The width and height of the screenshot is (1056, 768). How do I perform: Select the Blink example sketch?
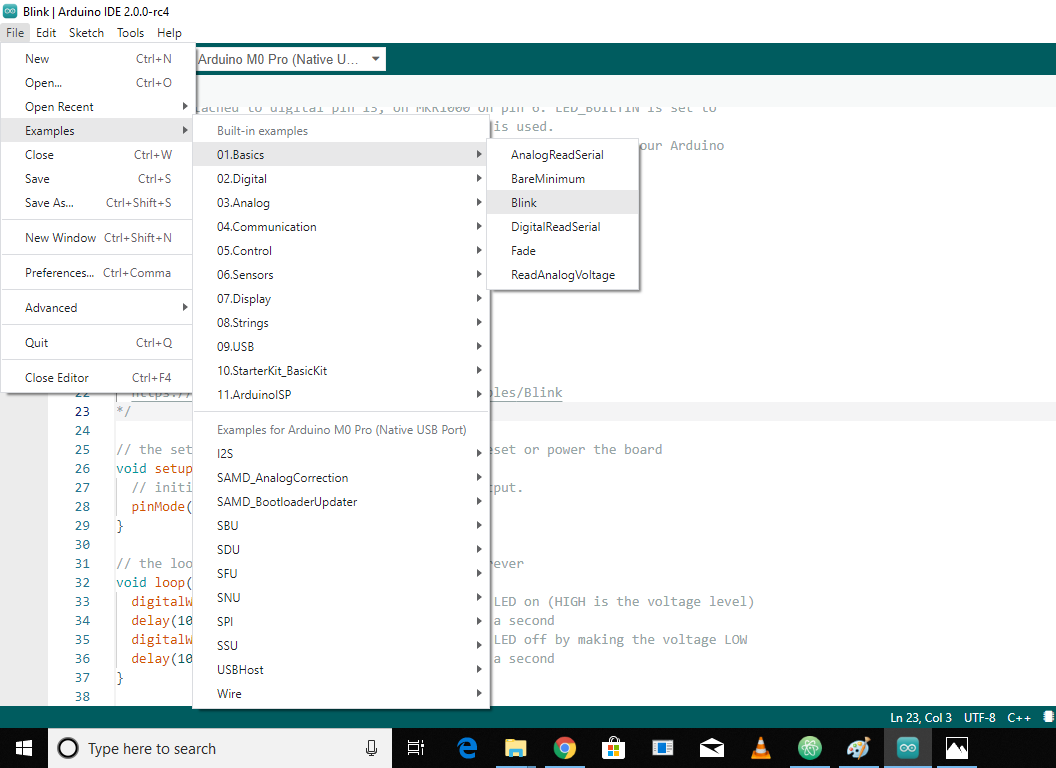click(x=563, y=203)
